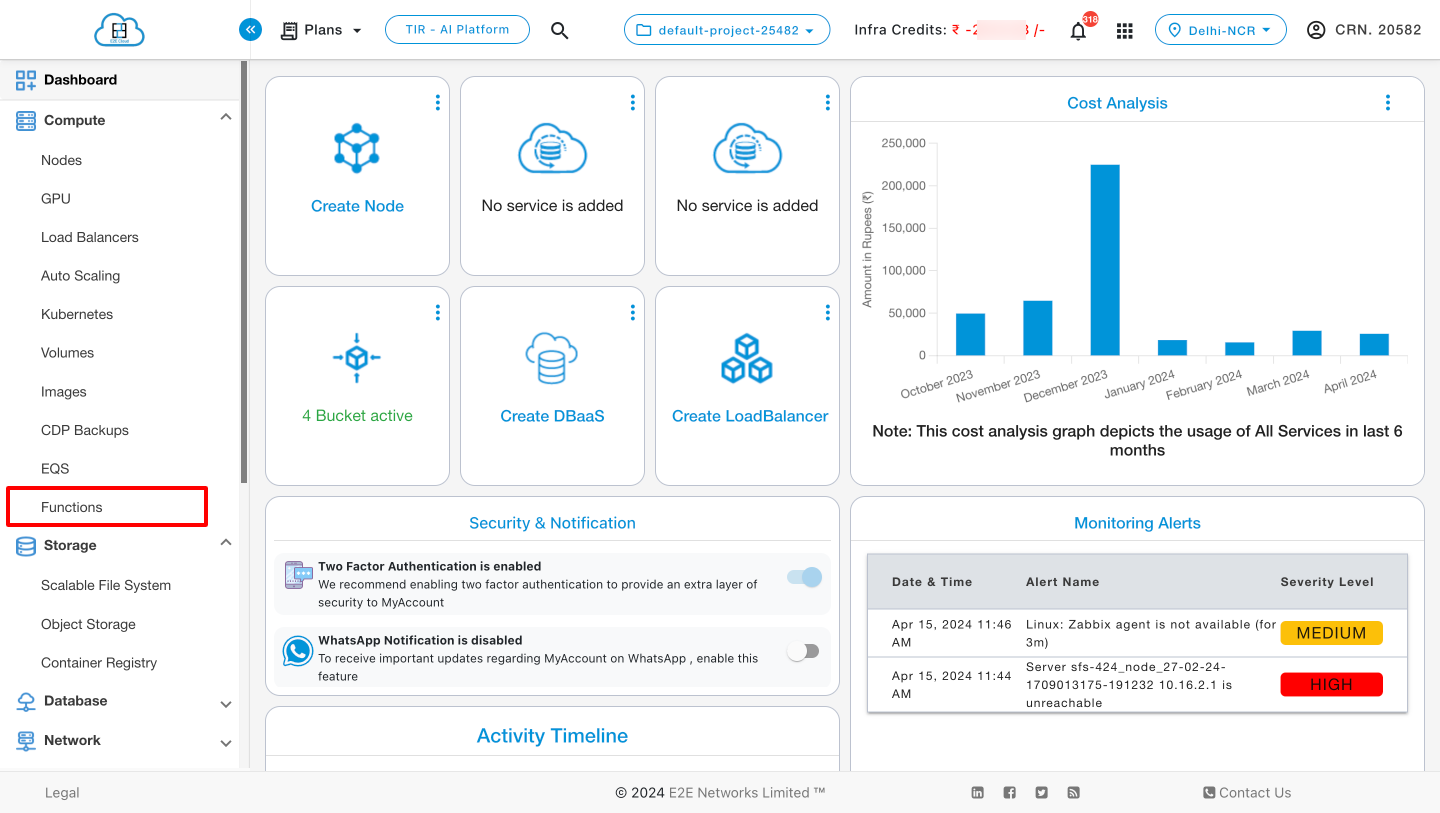This screenshot has width=1440, height=813.
Task: Click the Compute section icon
Action: (26, 120)
